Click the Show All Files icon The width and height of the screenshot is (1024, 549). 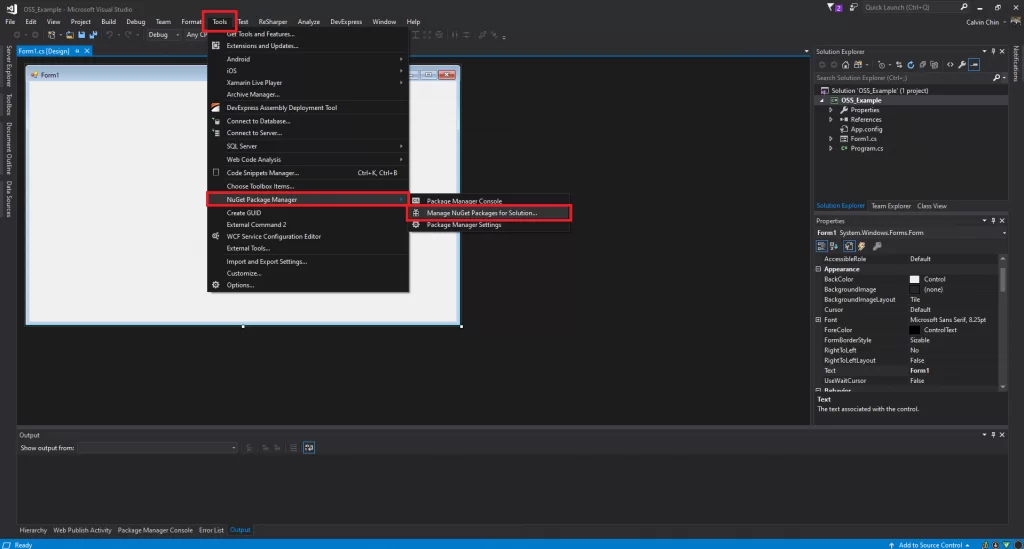point(934,65)
